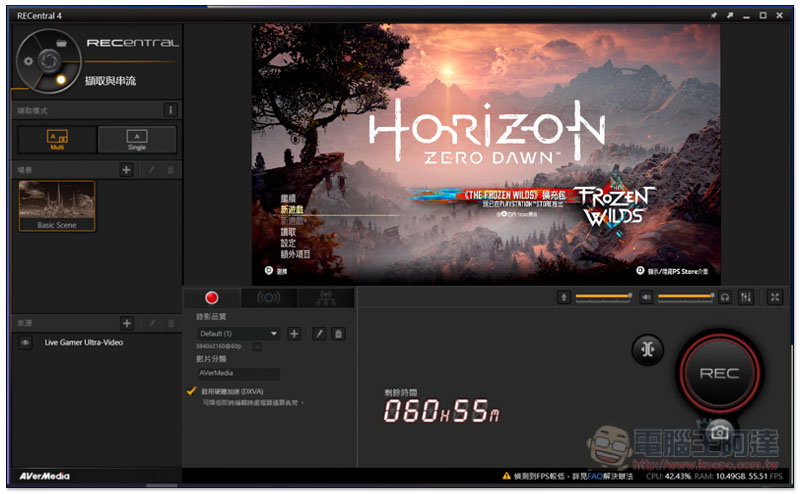
Task: Click the AVerMedia video category field
Action: click(x=238, y=373)
